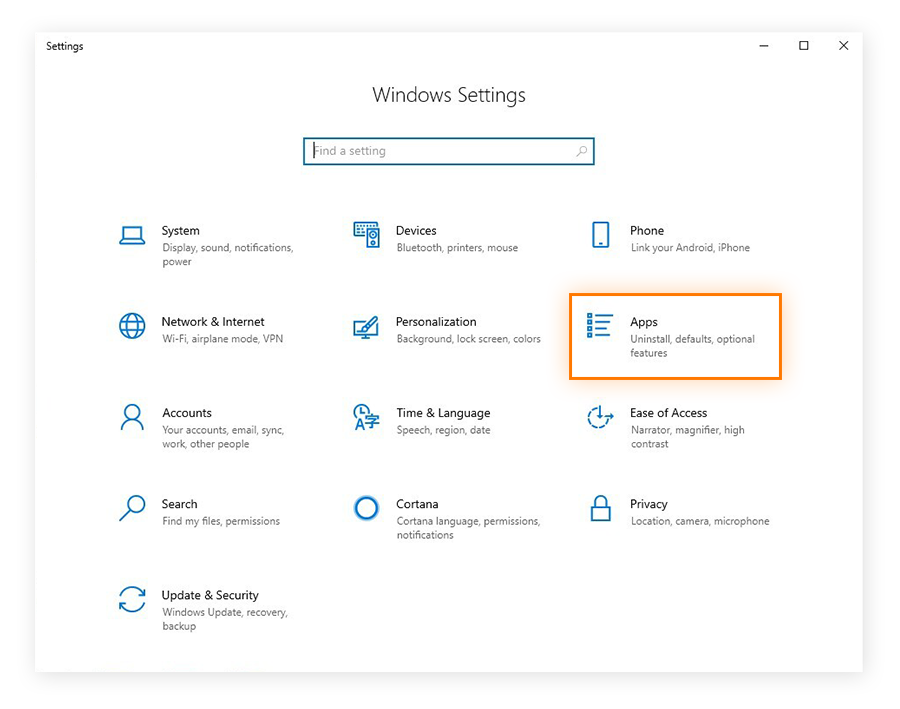Image resolution: width=900 pixels, height=709 pixels.
Task: Click 'Location, camera, microphone' text
Action: 700,521
